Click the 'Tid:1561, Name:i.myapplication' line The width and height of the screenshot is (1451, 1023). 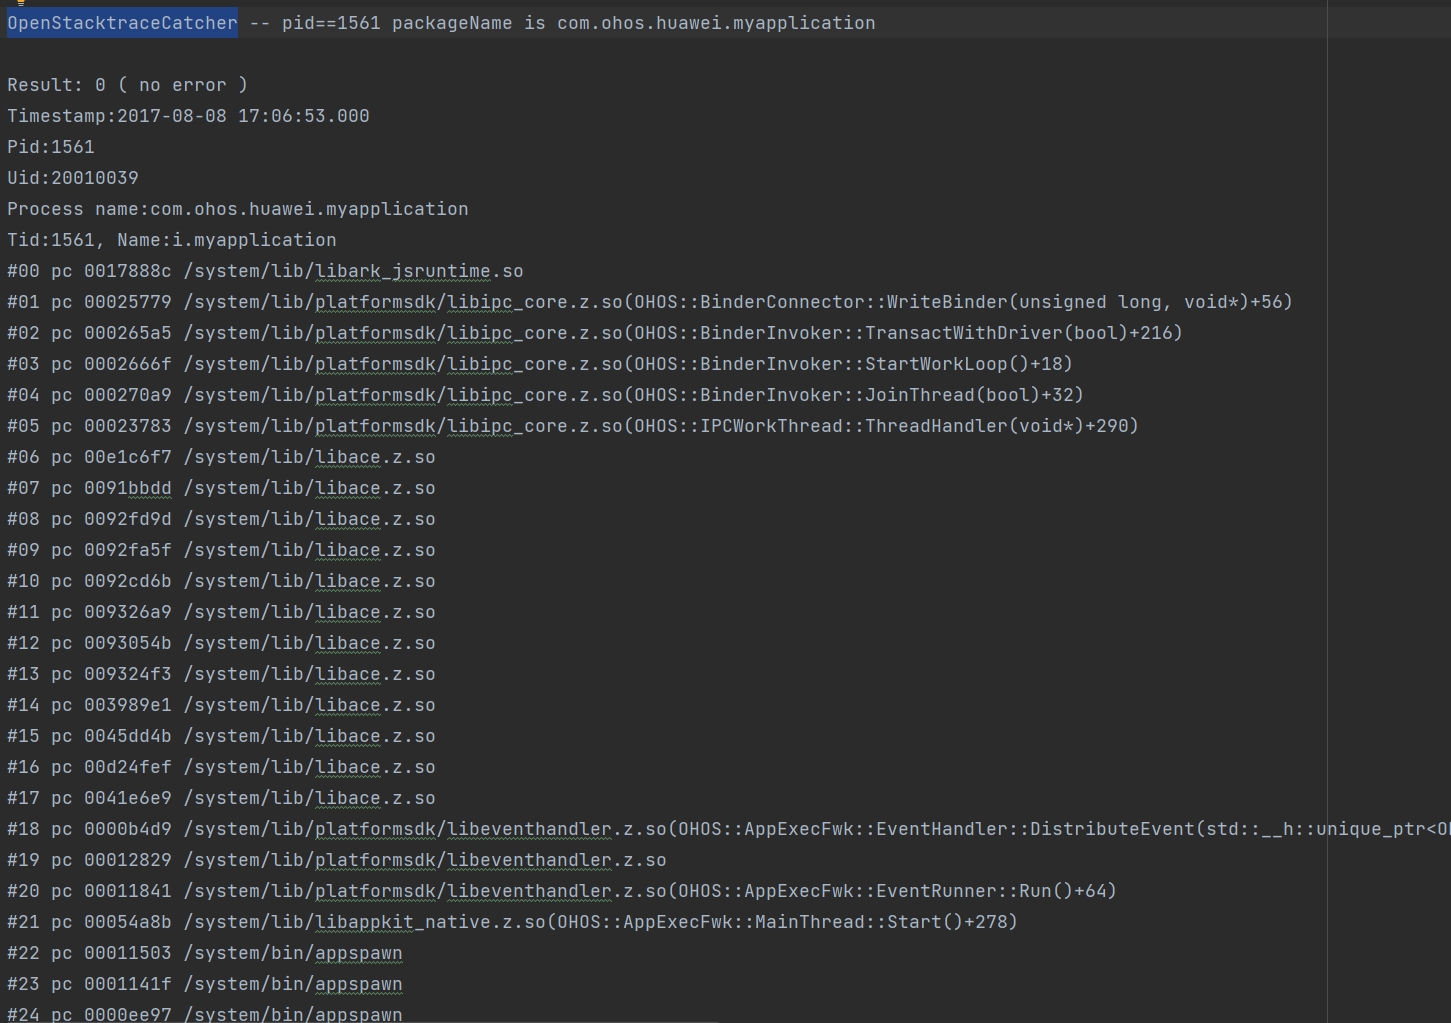[171, 240]
